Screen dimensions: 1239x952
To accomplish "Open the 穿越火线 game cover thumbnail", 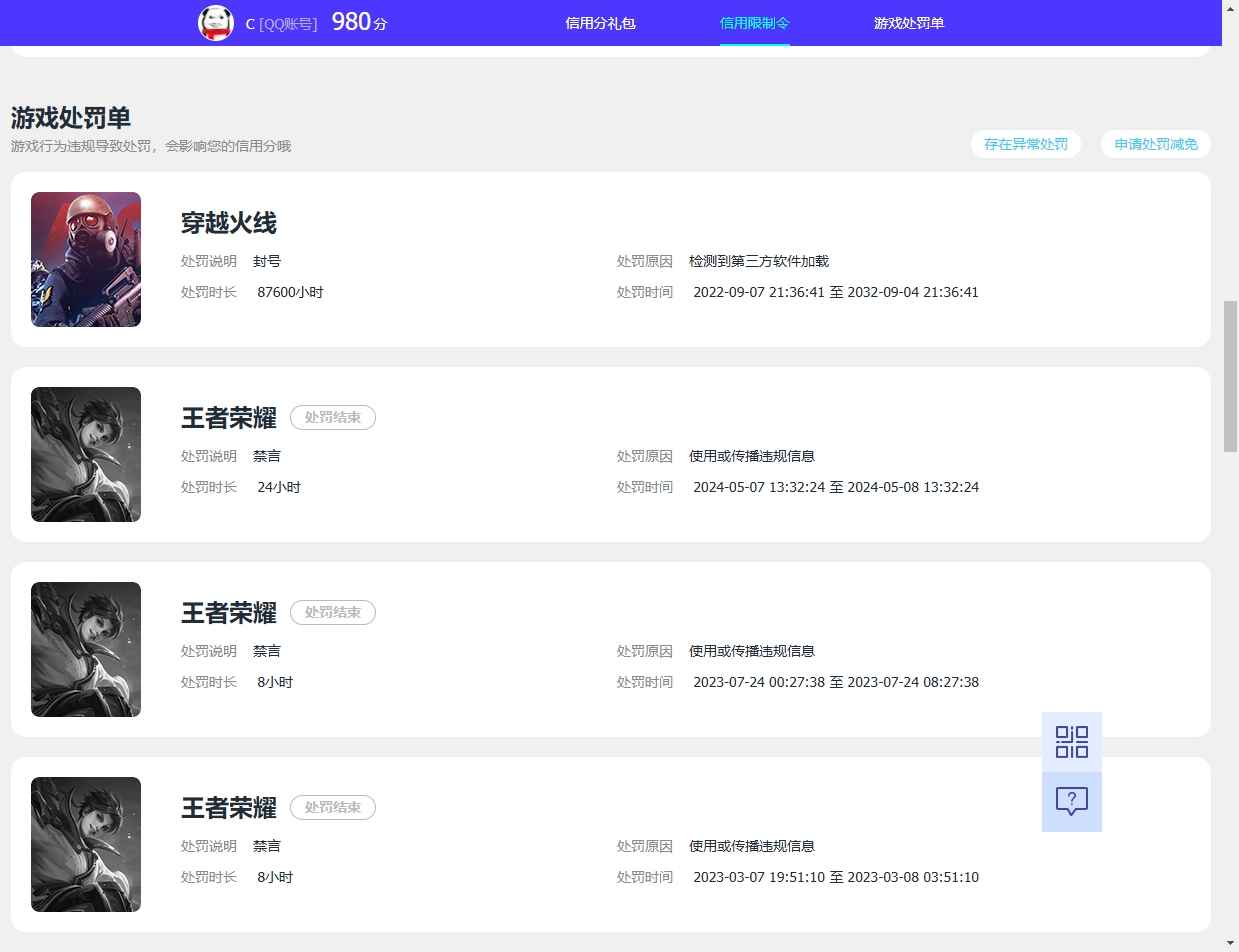I will [x=86, y=259].
